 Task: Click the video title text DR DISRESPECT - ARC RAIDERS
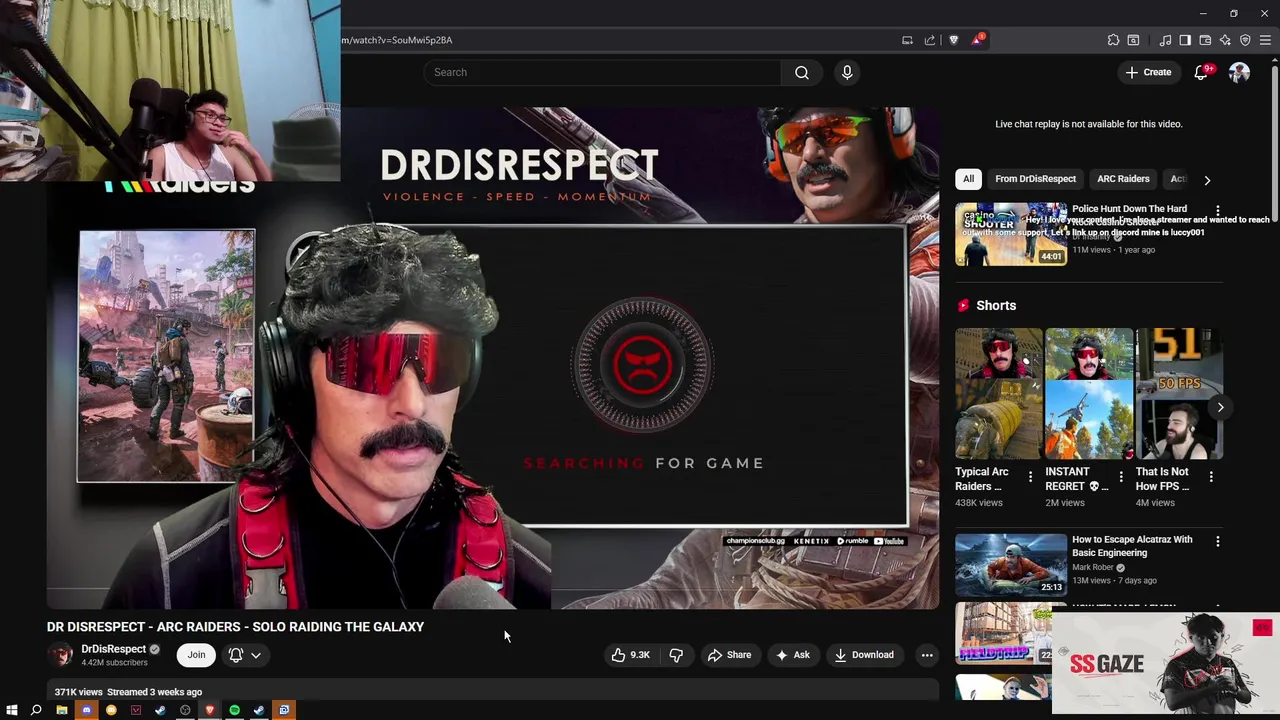click(235, 627)
